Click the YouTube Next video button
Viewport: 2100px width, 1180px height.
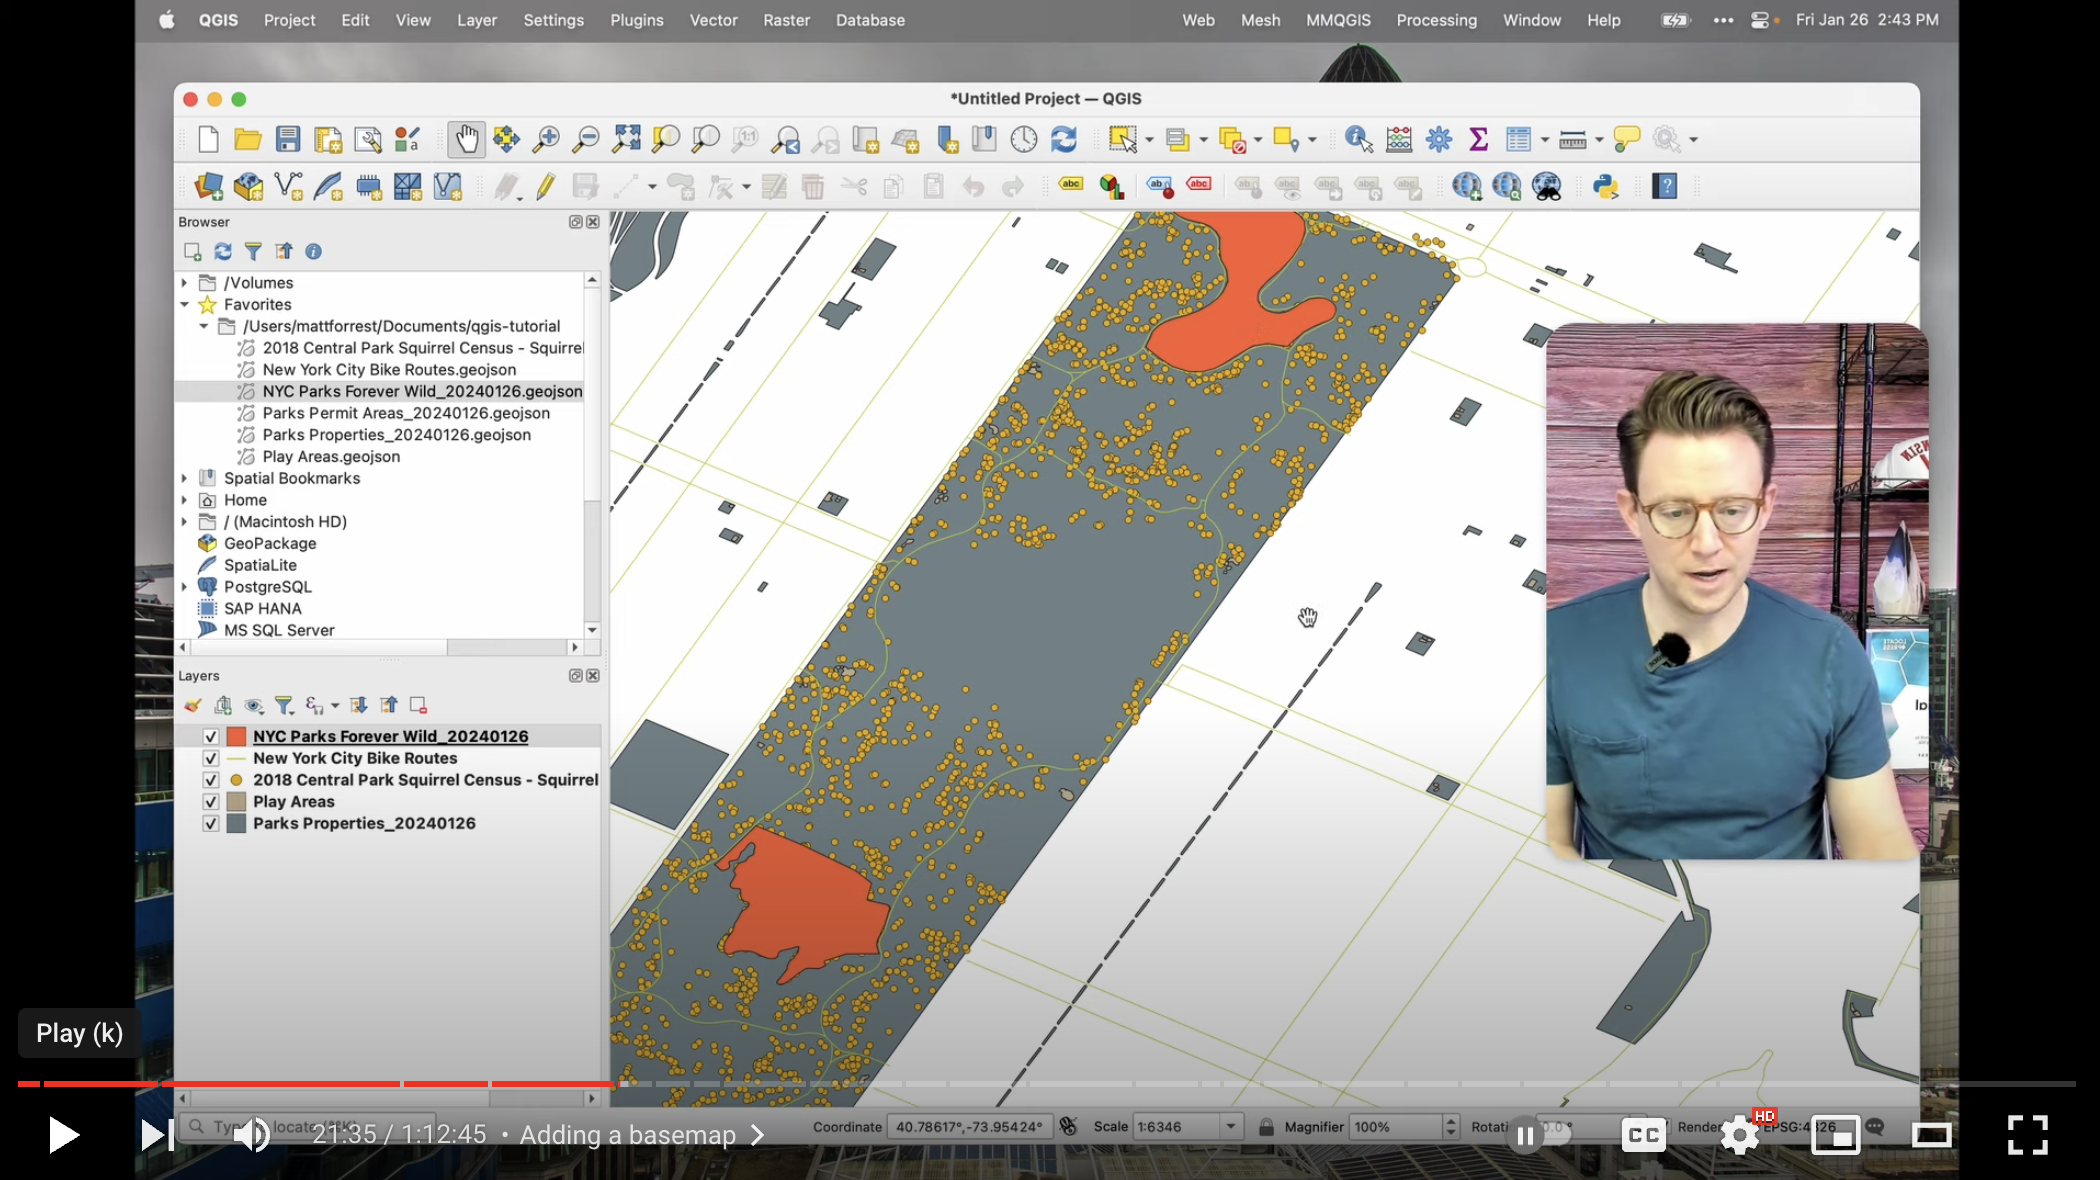click(x=157, y=1135)
